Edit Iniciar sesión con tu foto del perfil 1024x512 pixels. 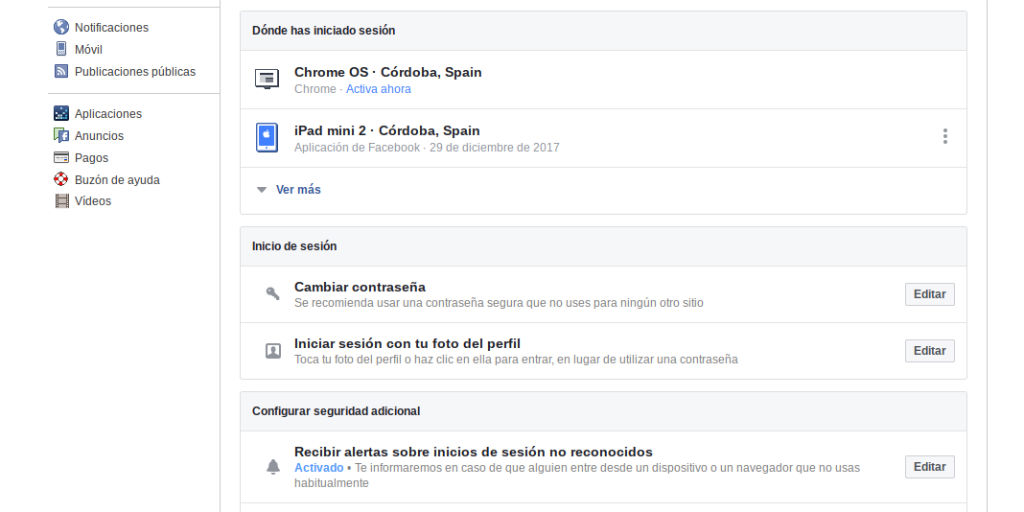[x=929, y=351]
